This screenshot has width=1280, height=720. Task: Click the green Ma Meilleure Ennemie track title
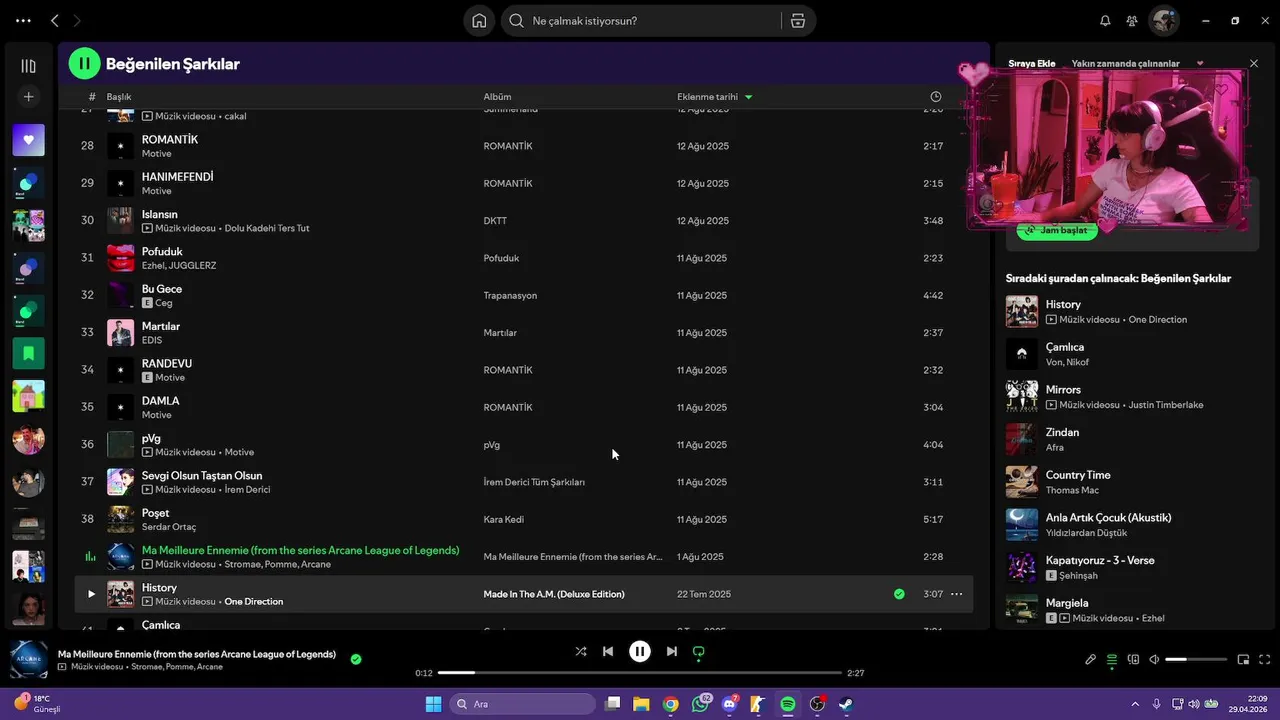300,550
